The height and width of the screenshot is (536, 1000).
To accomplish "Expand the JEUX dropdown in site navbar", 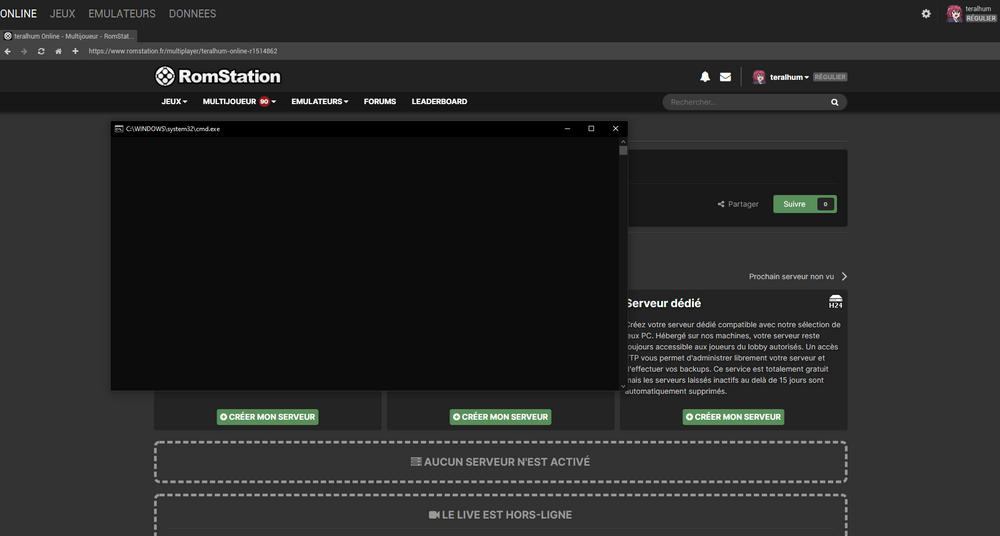I will click(x=174, y=102).
